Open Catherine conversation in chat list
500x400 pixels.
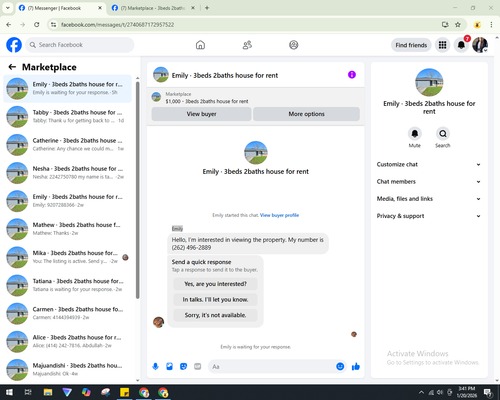tap(67, 145)
